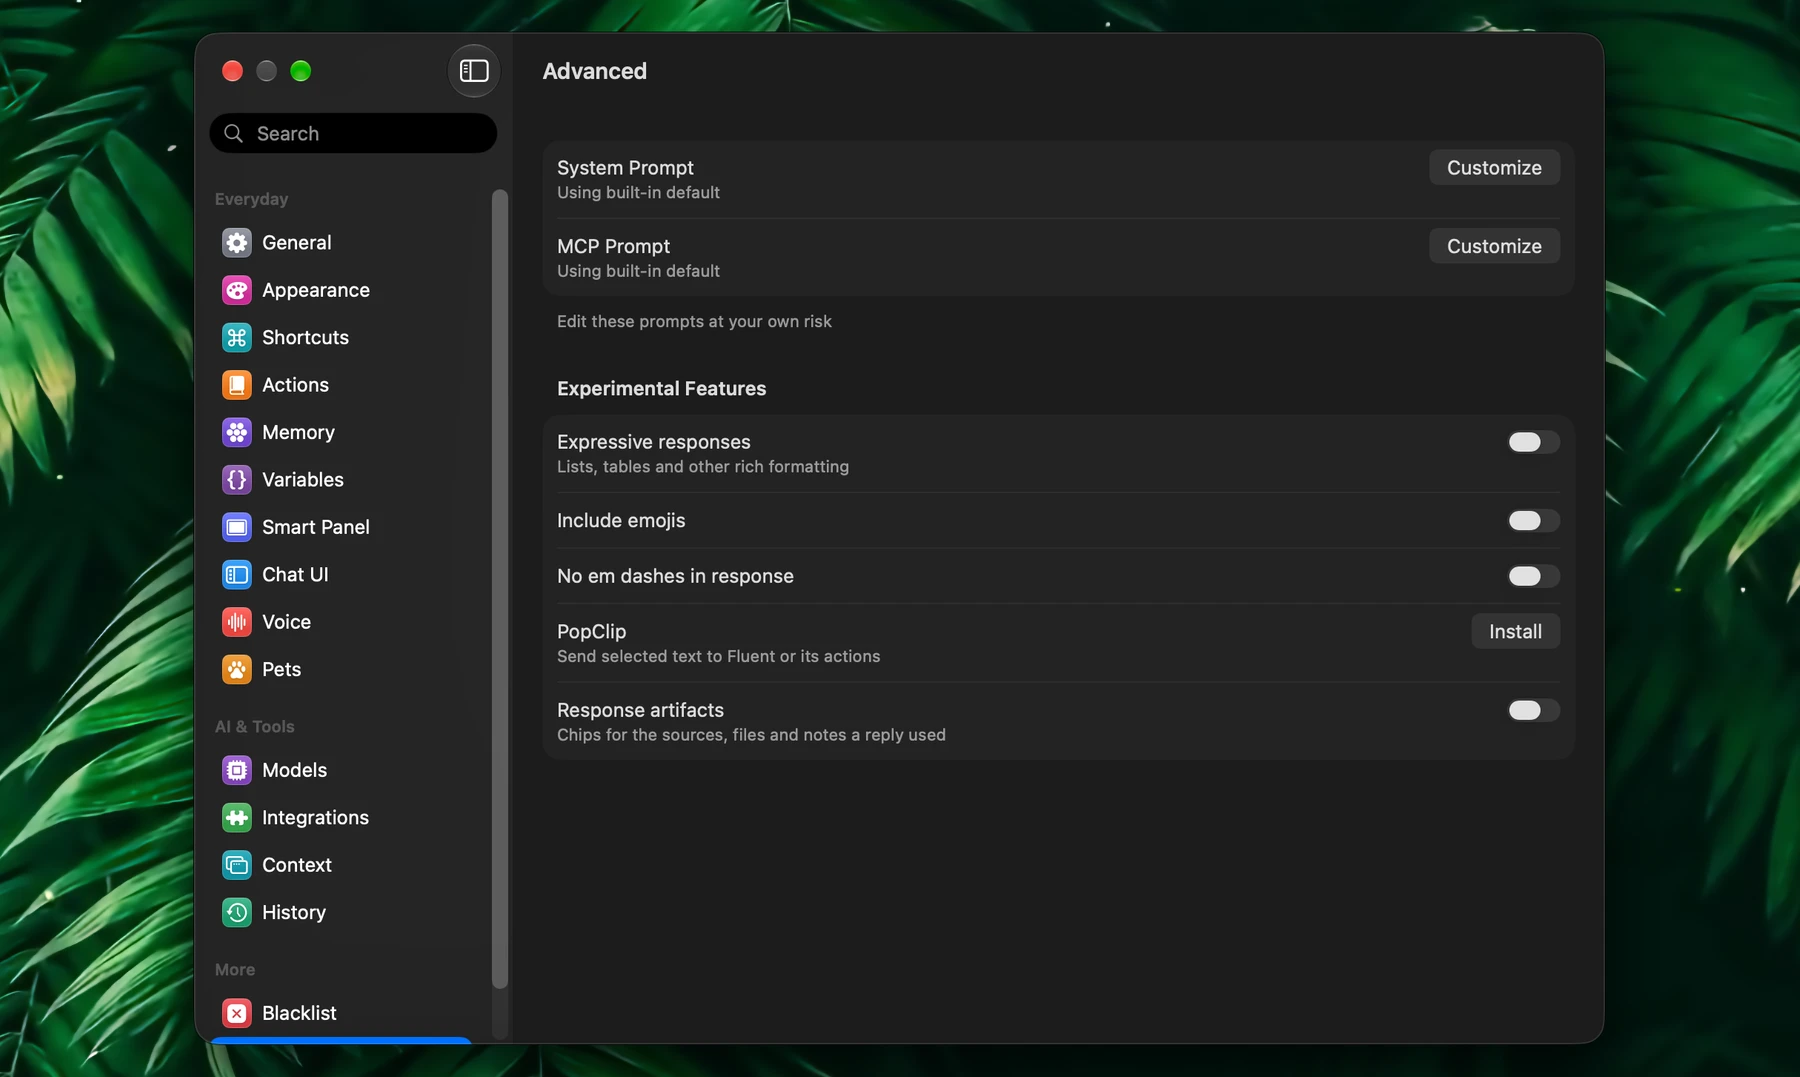Open the Pets sidebar label

click(281, 669)
